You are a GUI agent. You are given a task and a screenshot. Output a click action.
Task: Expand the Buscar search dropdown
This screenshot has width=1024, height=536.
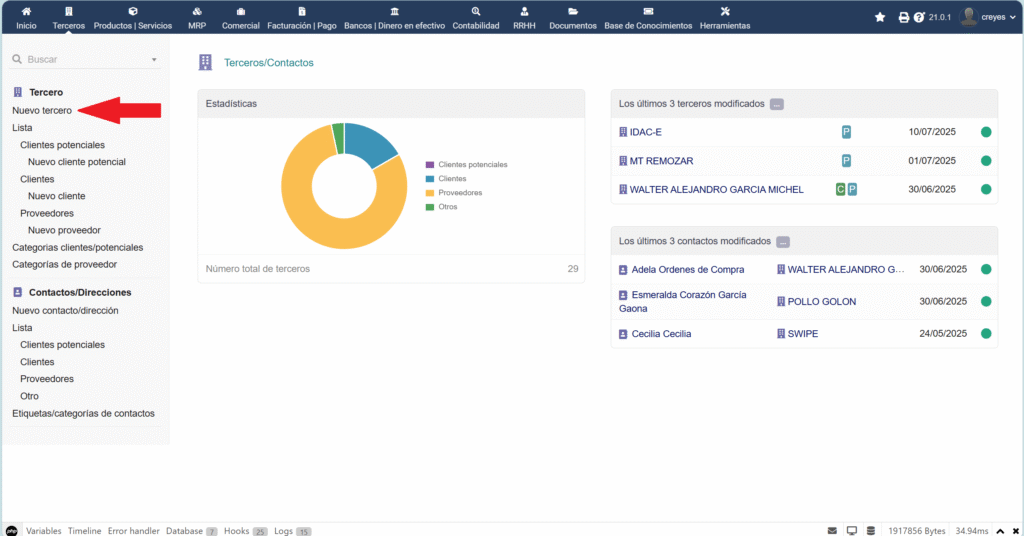click(154, 60)
